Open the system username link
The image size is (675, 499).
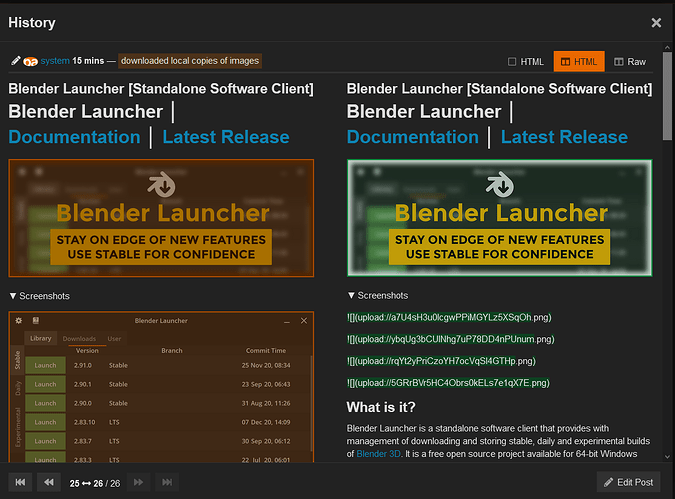click(55, 61)
